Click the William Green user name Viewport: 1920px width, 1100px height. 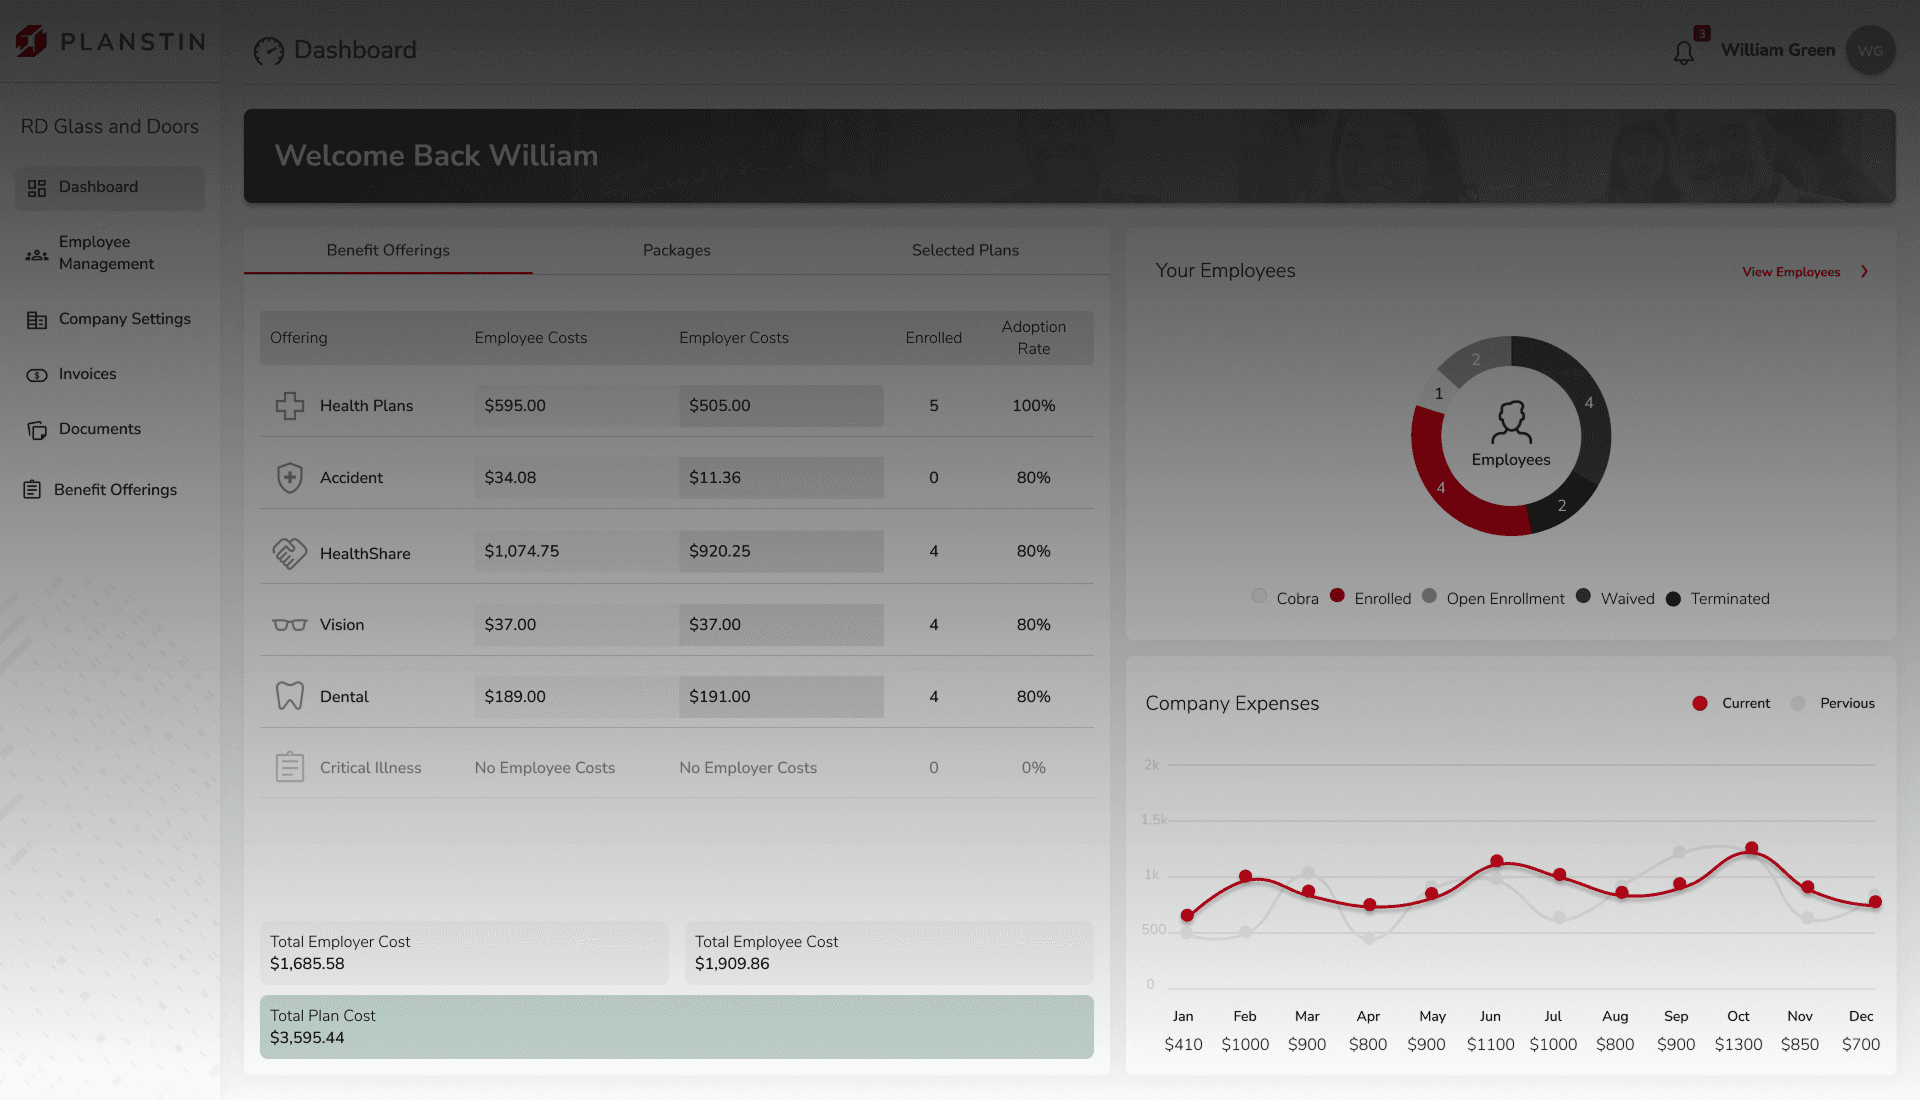[1778, 51]
